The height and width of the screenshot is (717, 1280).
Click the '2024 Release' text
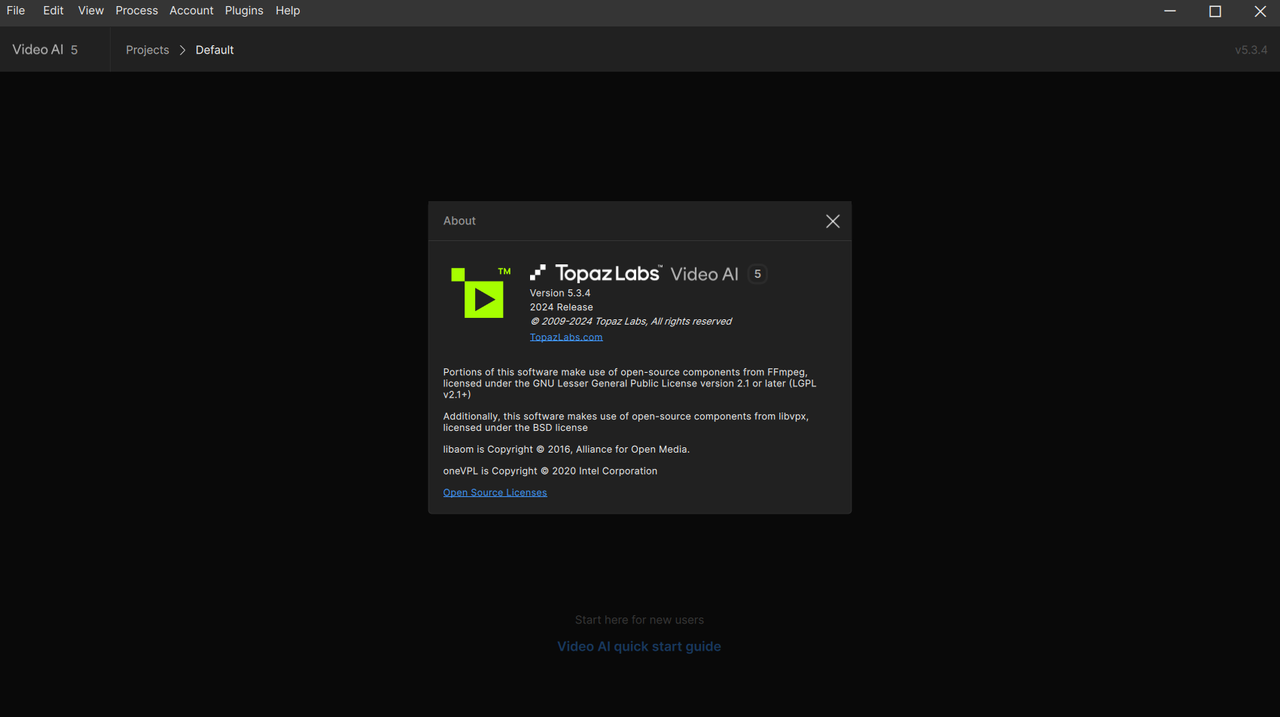pyautogui.click(x=561, y=307)
